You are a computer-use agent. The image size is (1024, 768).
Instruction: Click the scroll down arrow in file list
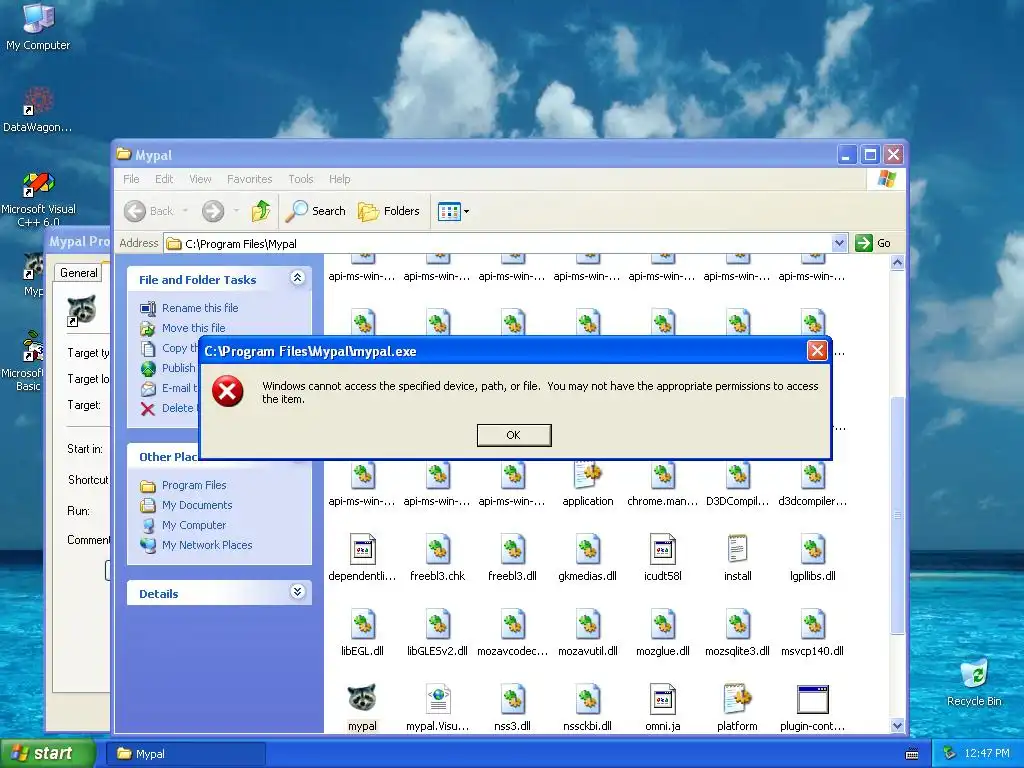(897, 725)
